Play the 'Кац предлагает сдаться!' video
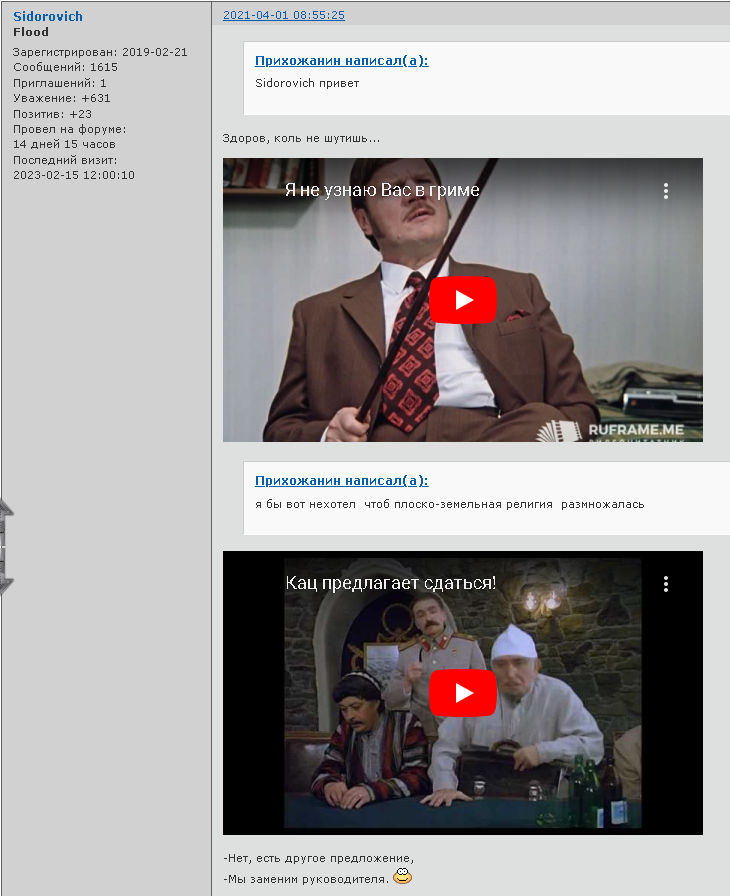 click(x=462, y=693)
